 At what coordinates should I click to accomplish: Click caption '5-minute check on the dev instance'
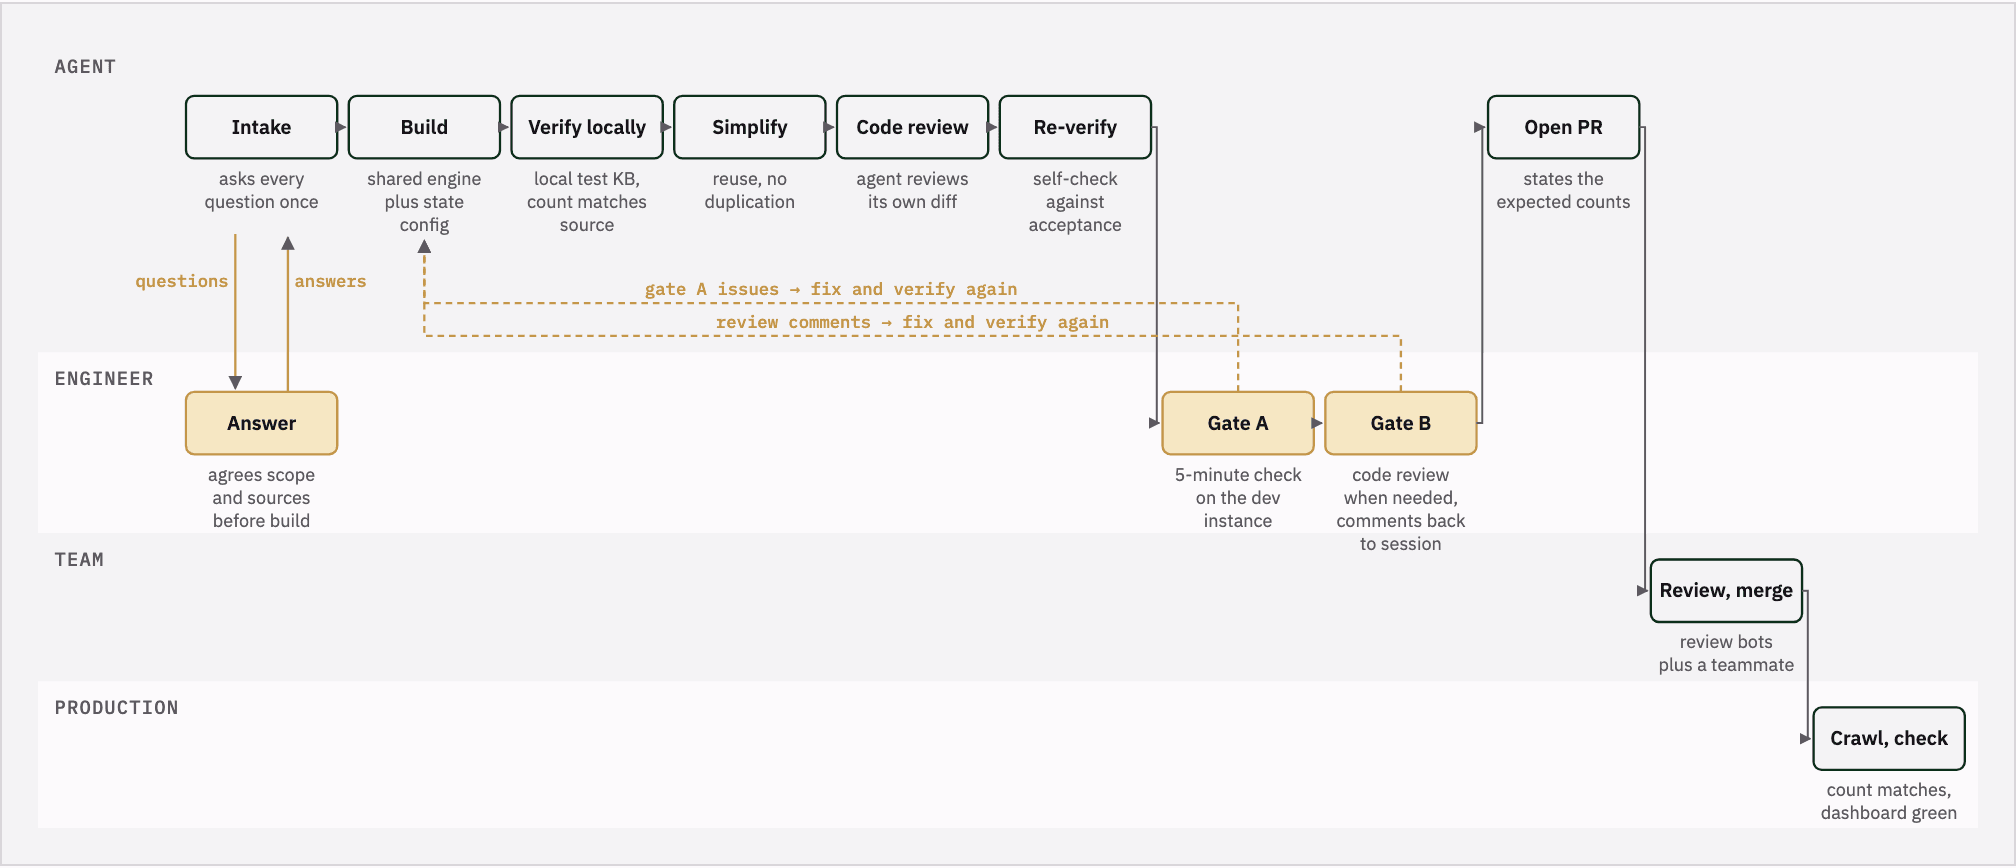[1238, 498]
